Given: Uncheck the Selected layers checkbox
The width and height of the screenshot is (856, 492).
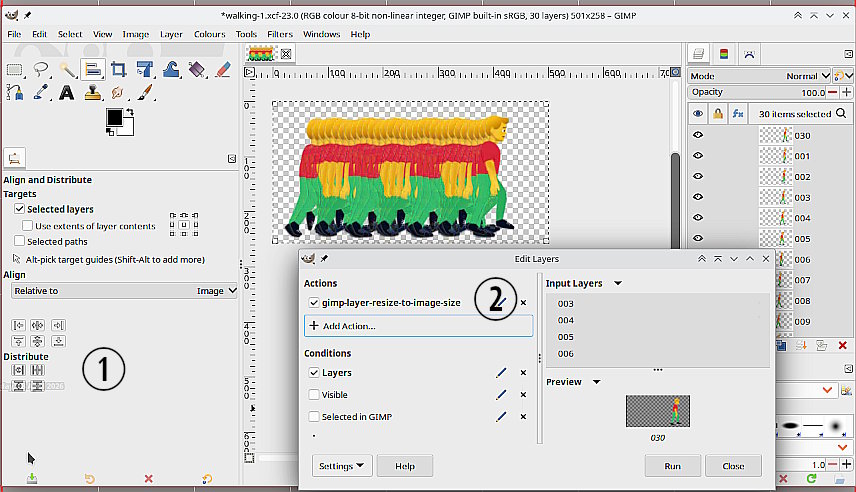Looking at the screenshot, I should 19,209.
